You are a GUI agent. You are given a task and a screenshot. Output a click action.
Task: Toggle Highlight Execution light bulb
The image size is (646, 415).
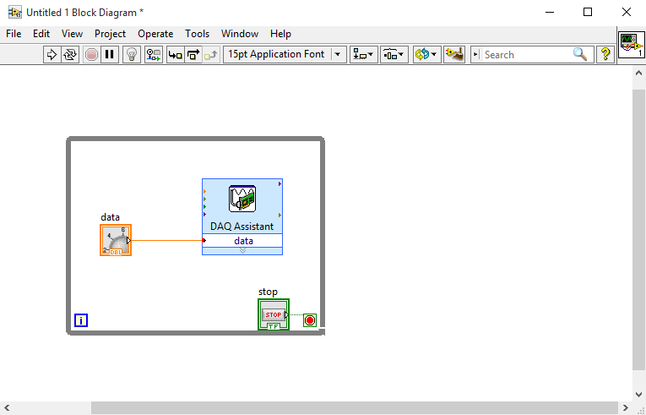pos(131,54)
